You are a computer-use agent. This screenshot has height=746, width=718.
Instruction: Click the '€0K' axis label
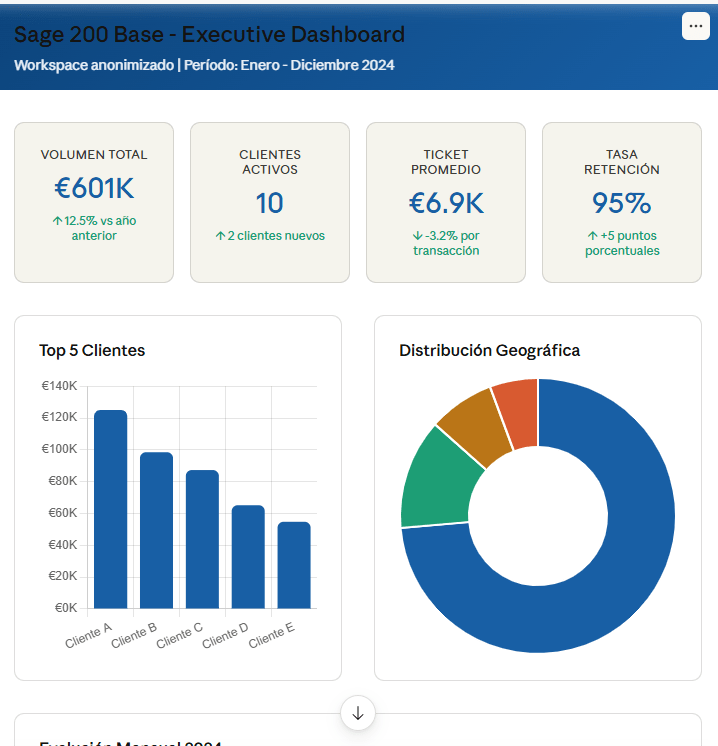[66, 608]
